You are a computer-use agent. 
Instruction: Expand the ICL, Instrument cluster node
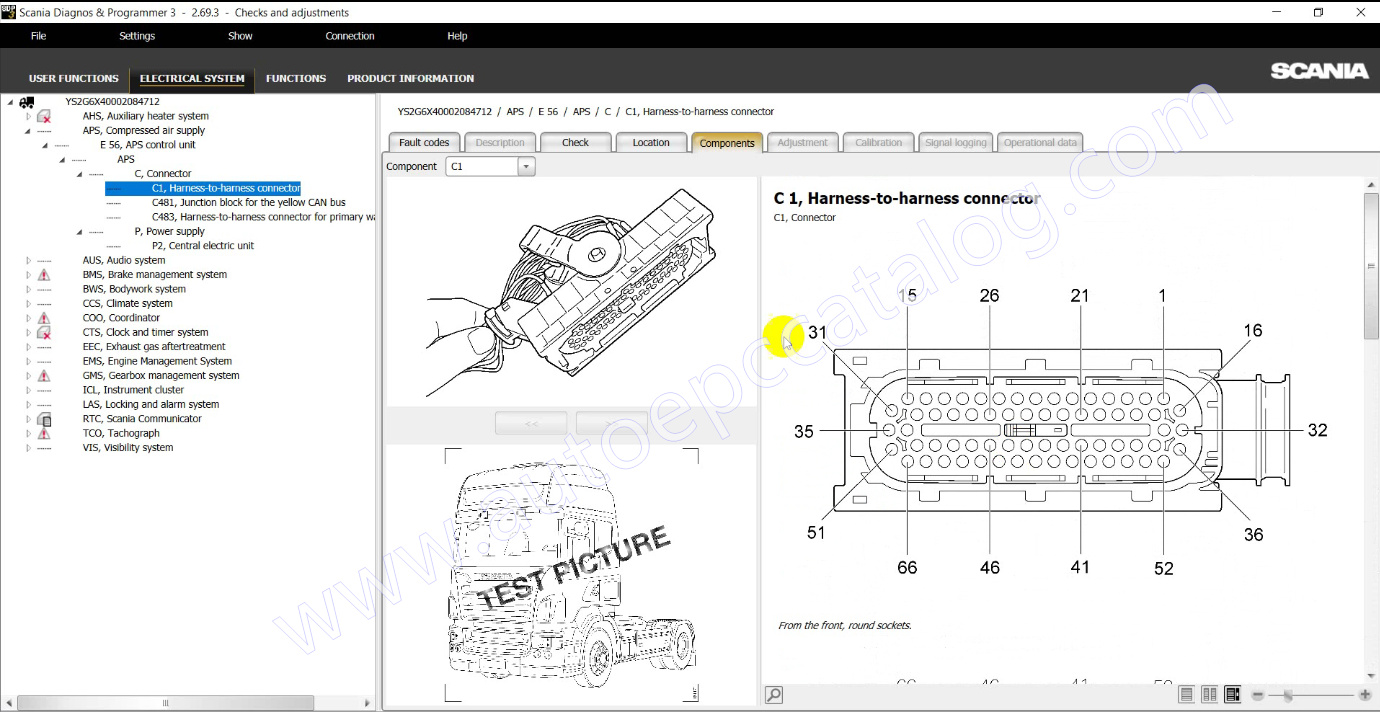pyautogui.click(x=29, y=390)
